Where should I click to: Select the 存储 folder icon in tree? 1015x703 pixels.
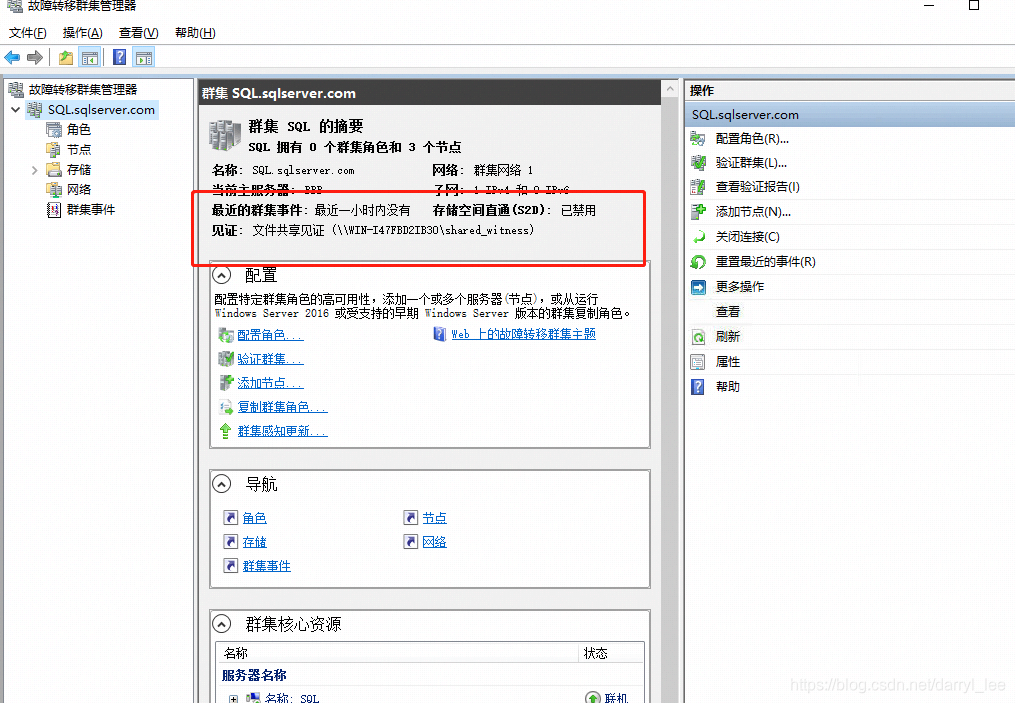click(x=54, y=170)
